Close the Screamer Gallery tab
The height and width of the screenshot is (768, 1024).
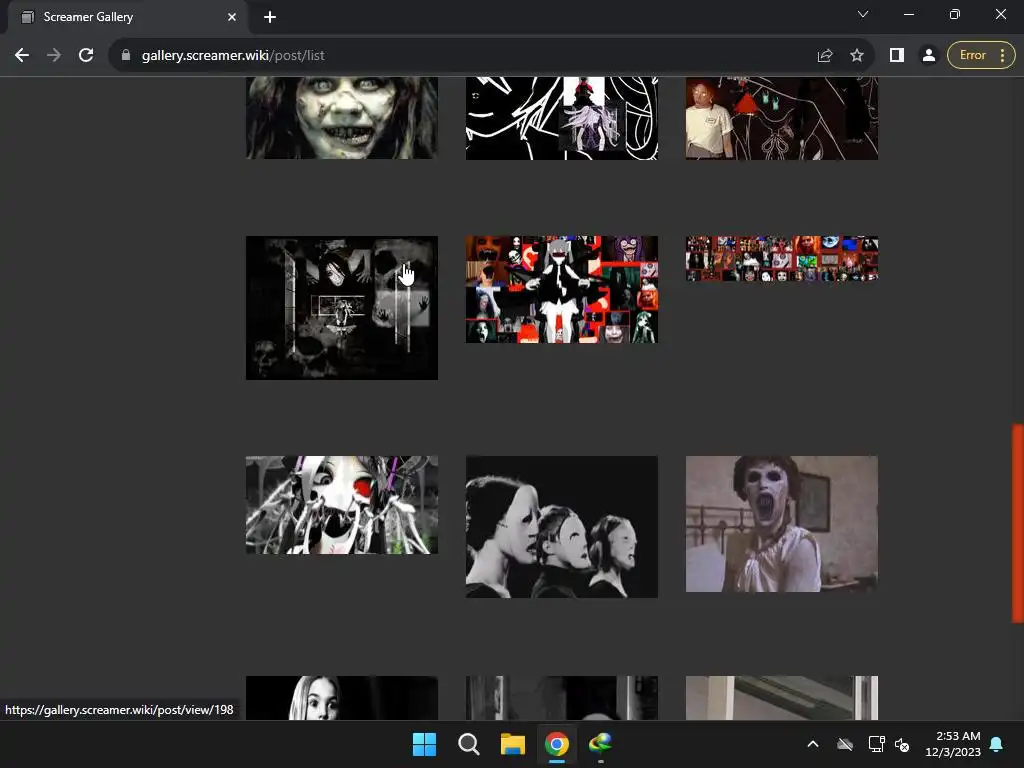point(232,17)
